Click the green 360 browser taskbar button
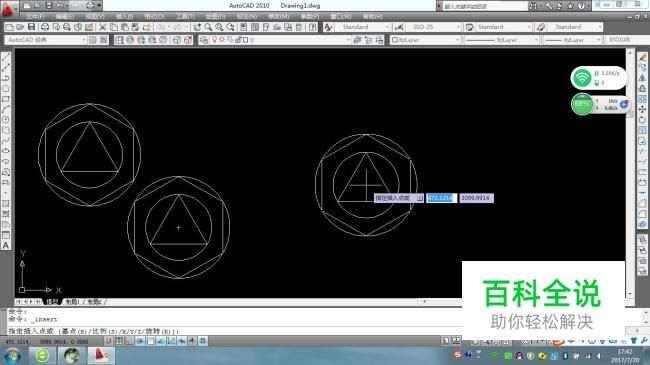The height and width of the screenshot is (365, 650). coord(42,355)
